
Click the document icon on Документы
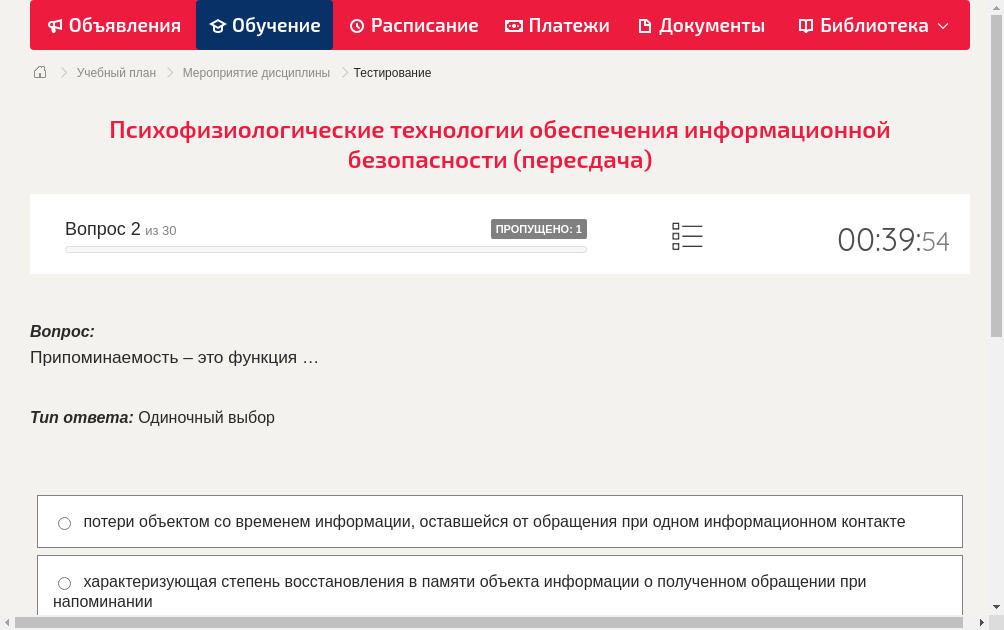click(646, 25)
